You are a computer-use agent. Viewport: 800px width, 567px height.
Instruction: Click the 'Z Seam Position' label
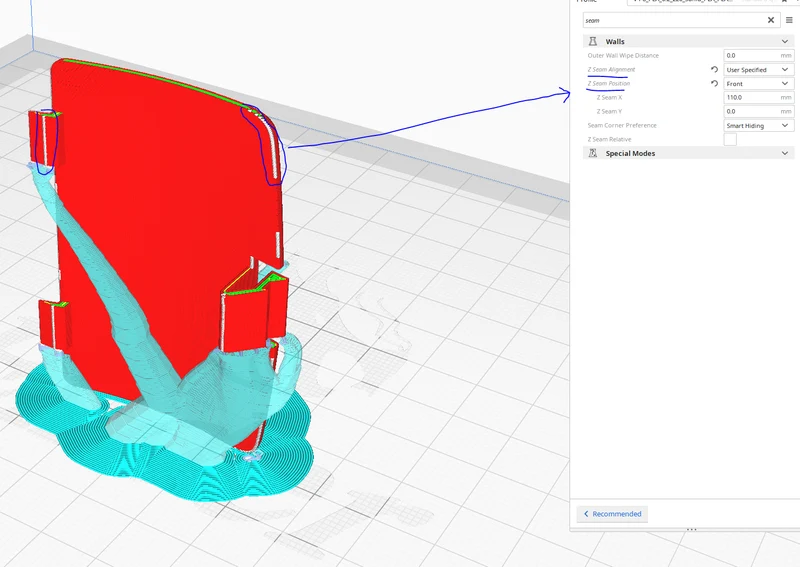tap(609, 83)
